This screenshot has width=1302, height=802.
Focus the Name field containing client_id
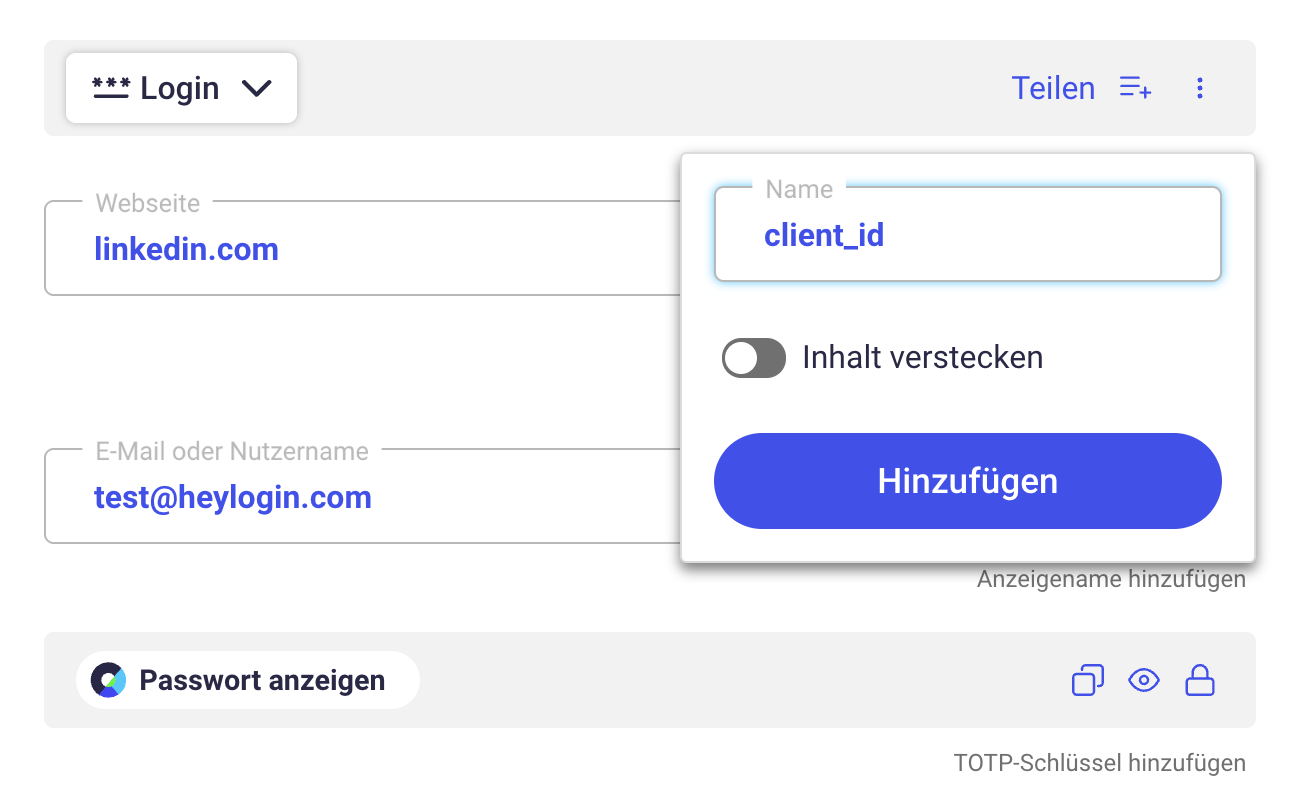(x=967, y=236)
